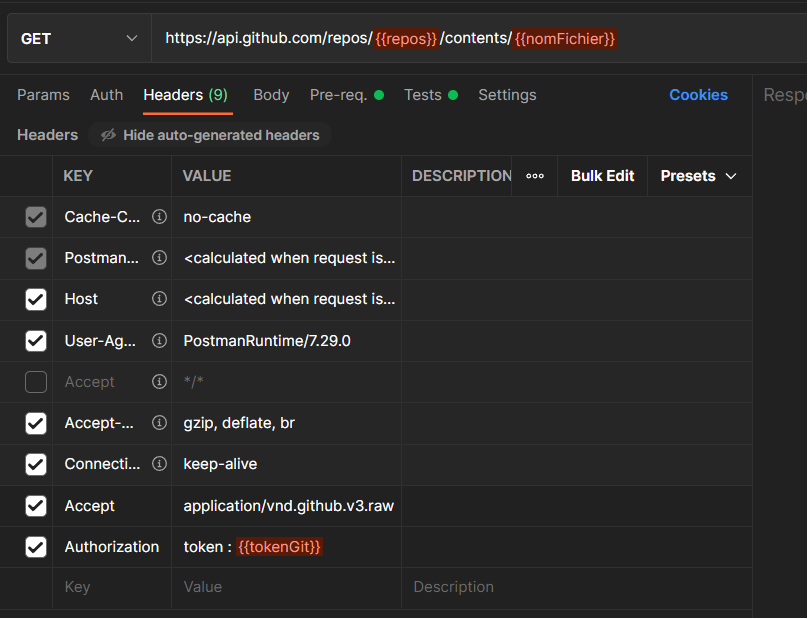
Task: Uncheck the User-Agent header checkbox
Action: tap(36, 341)
